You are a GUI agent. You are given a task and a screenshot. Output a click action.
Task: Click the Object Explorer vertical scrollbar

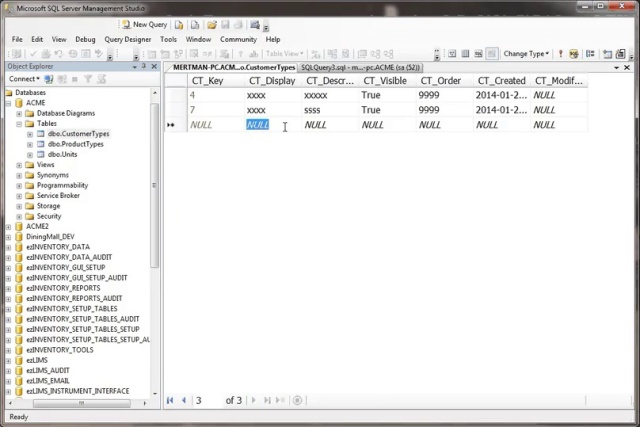(x=155, y=242)
